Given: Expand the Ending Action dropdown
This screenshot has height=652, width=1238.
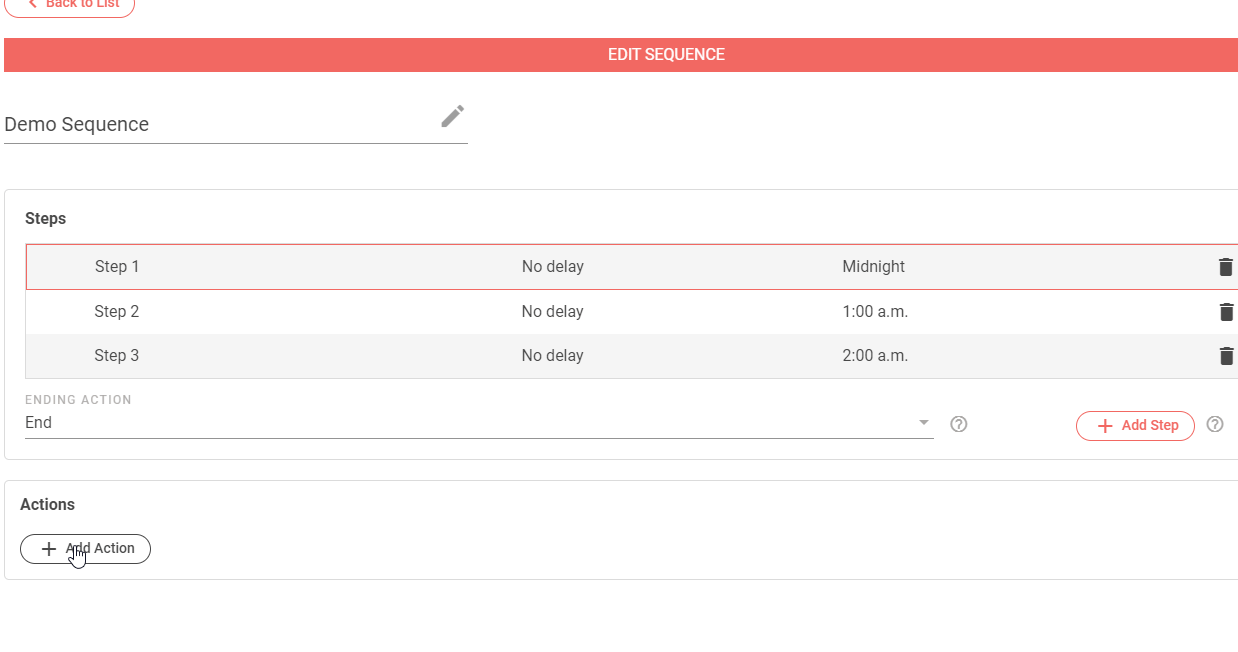Looking at the screenshot, I should [x=923, y=423].
